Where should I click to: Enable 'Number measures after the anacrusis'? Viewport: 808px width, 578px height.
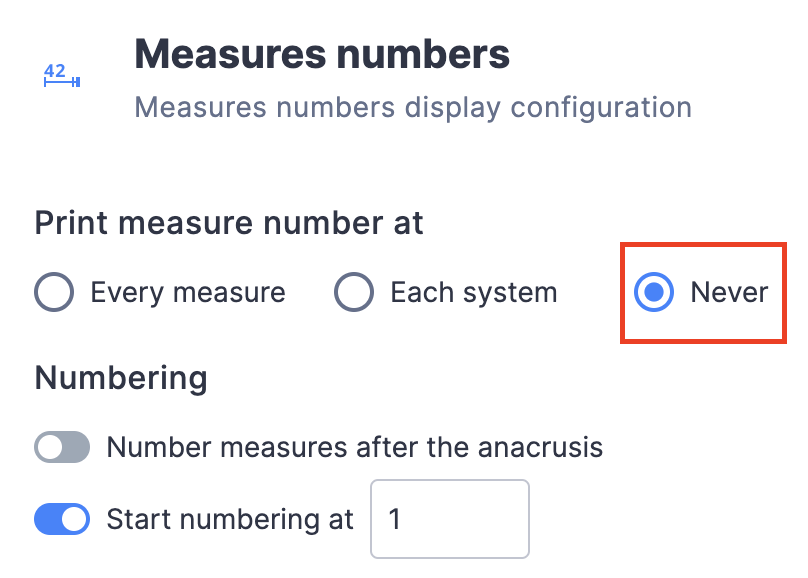[62, 447]
